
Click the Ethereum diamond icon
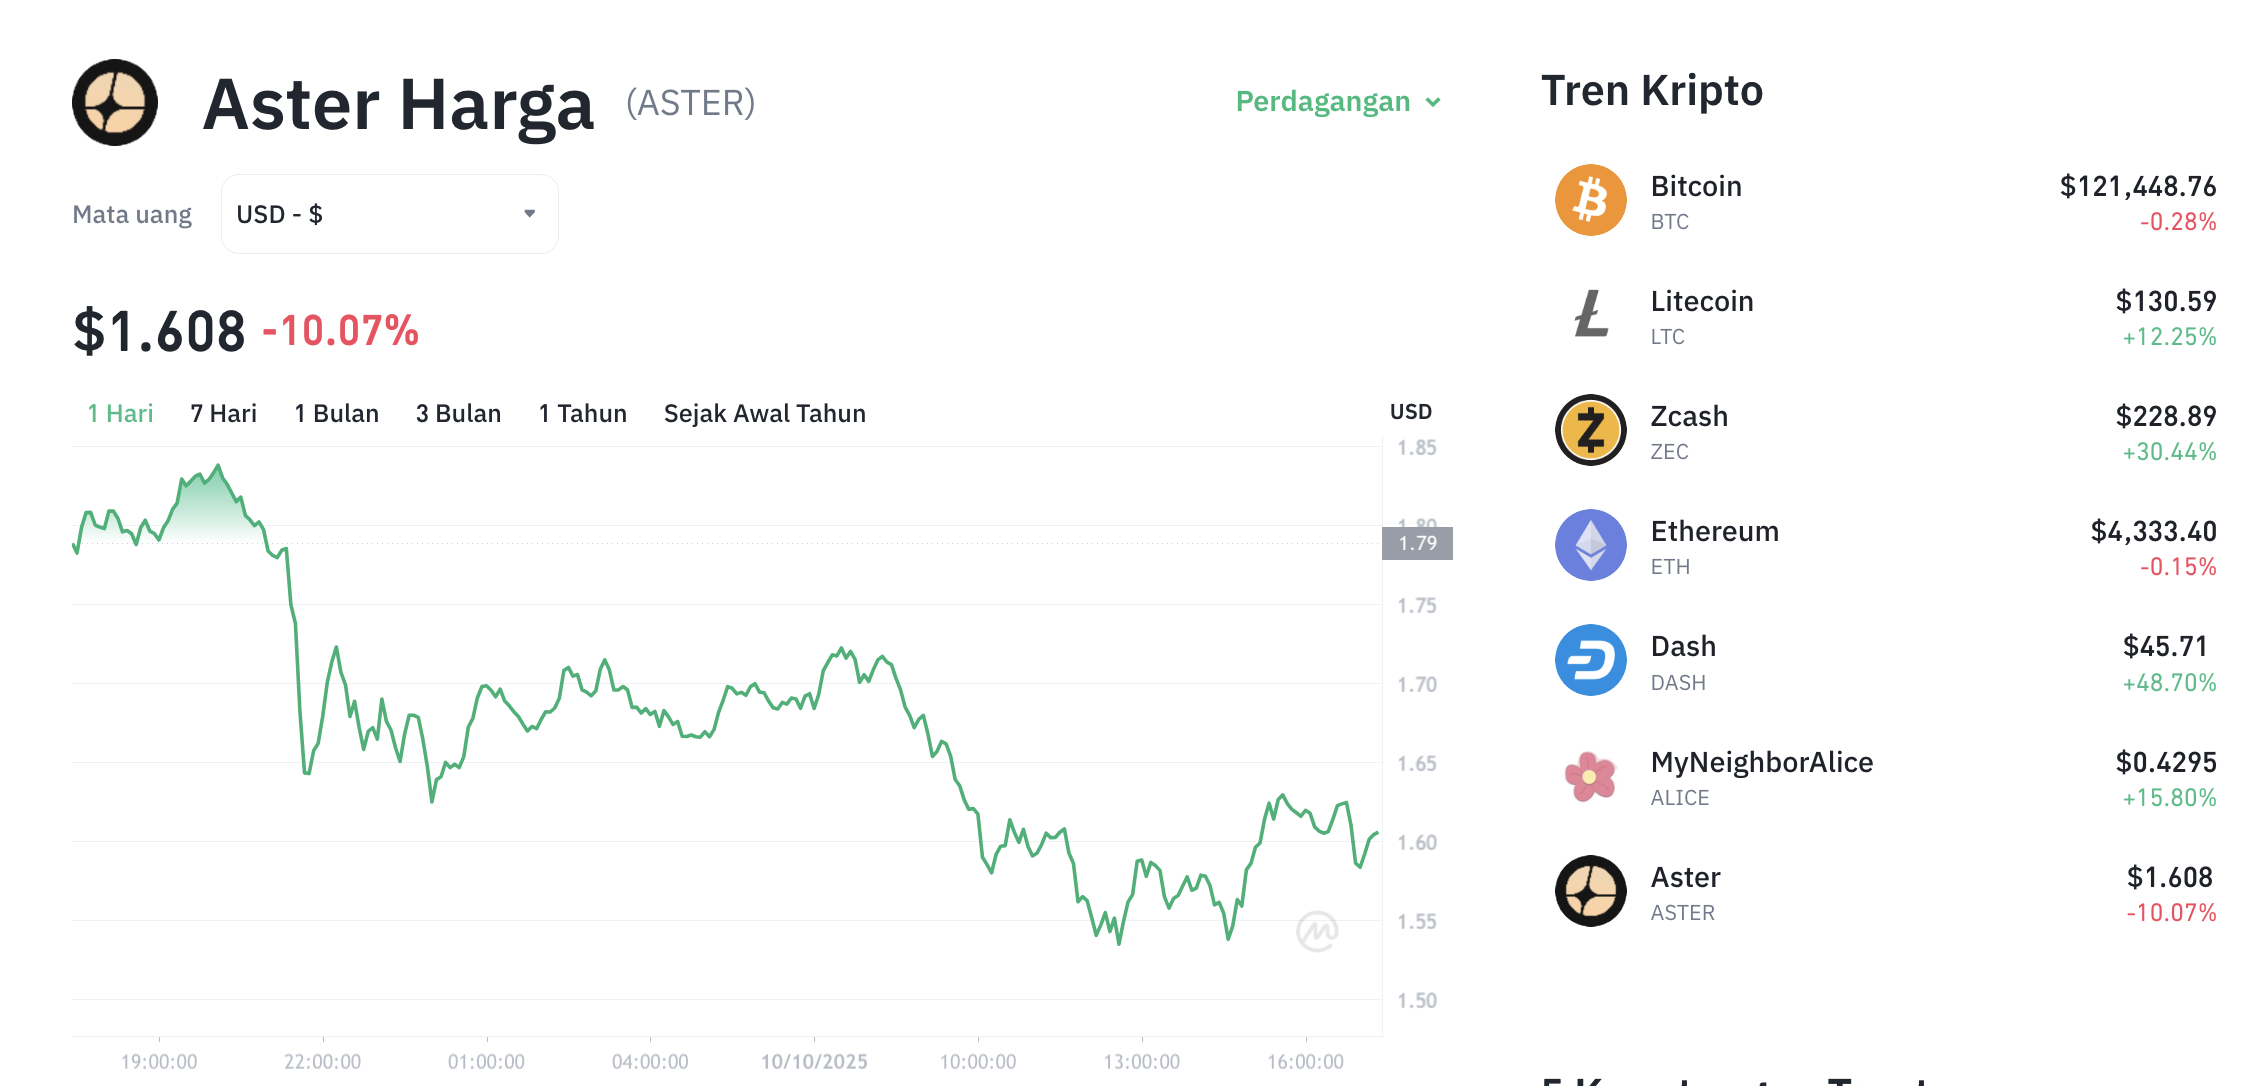(x=1590, y=545)
